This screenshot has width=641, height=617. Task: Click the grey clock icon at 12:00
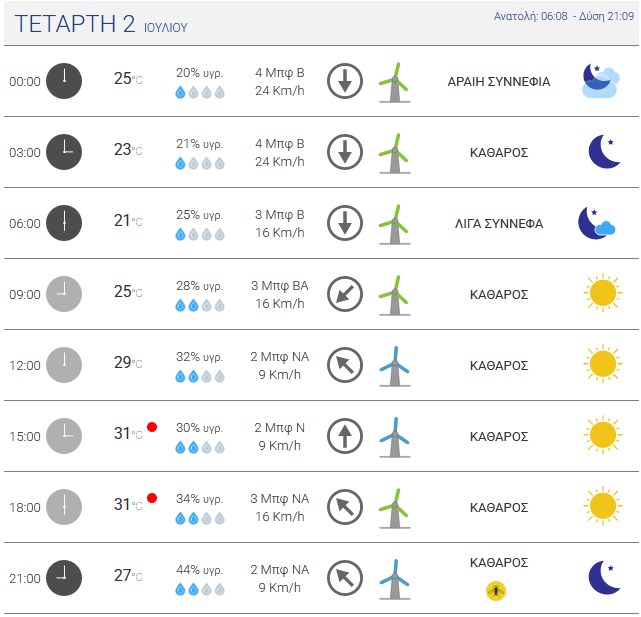click(x=64, y=365)
